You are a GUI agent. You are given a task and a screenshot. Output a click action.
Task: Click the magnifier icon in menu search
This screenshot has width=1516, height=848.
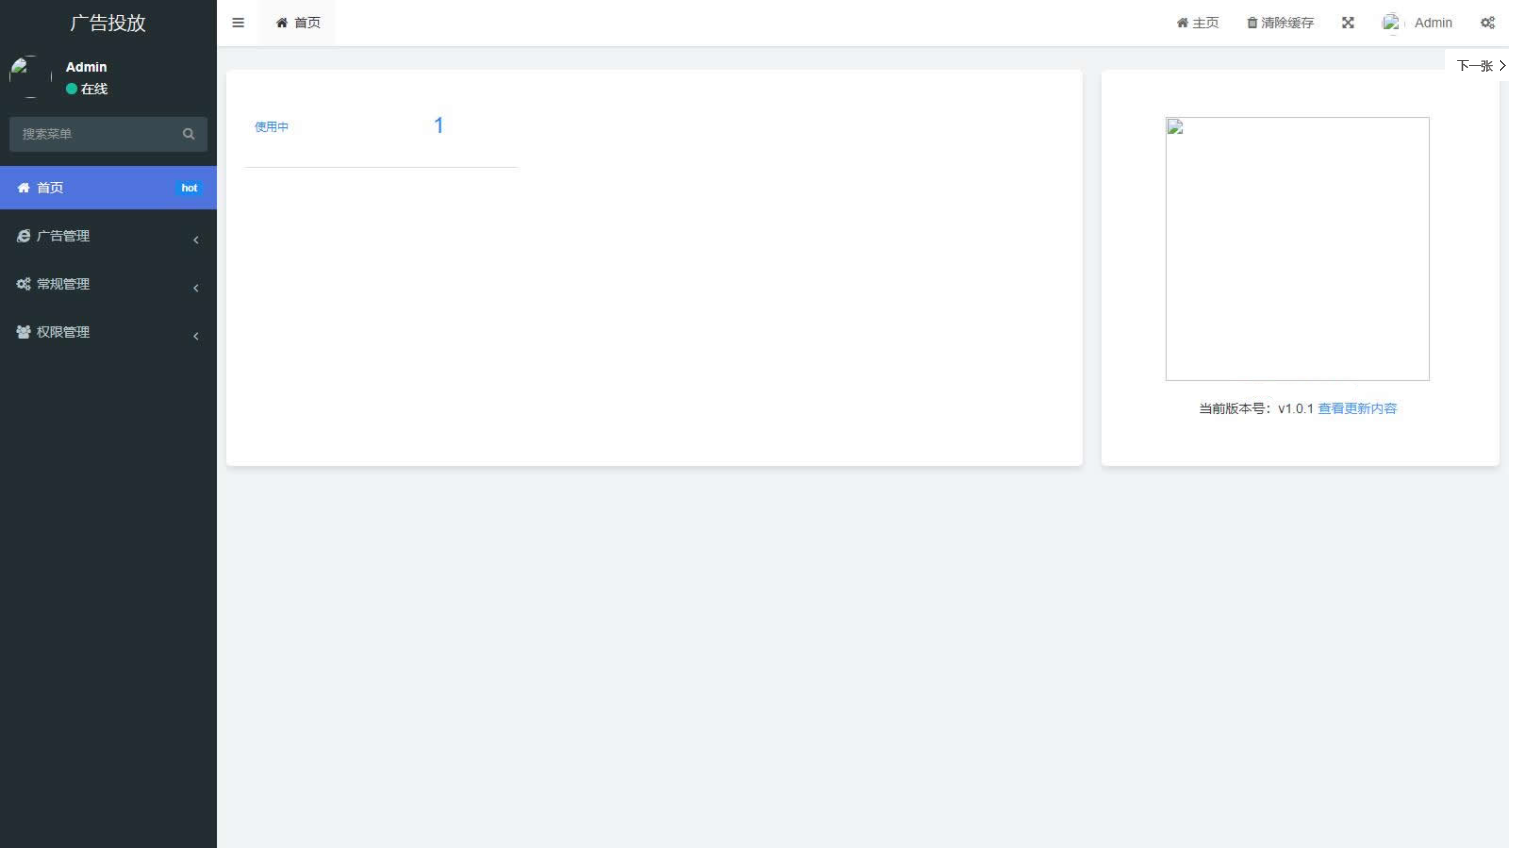(x=188, y=134)
